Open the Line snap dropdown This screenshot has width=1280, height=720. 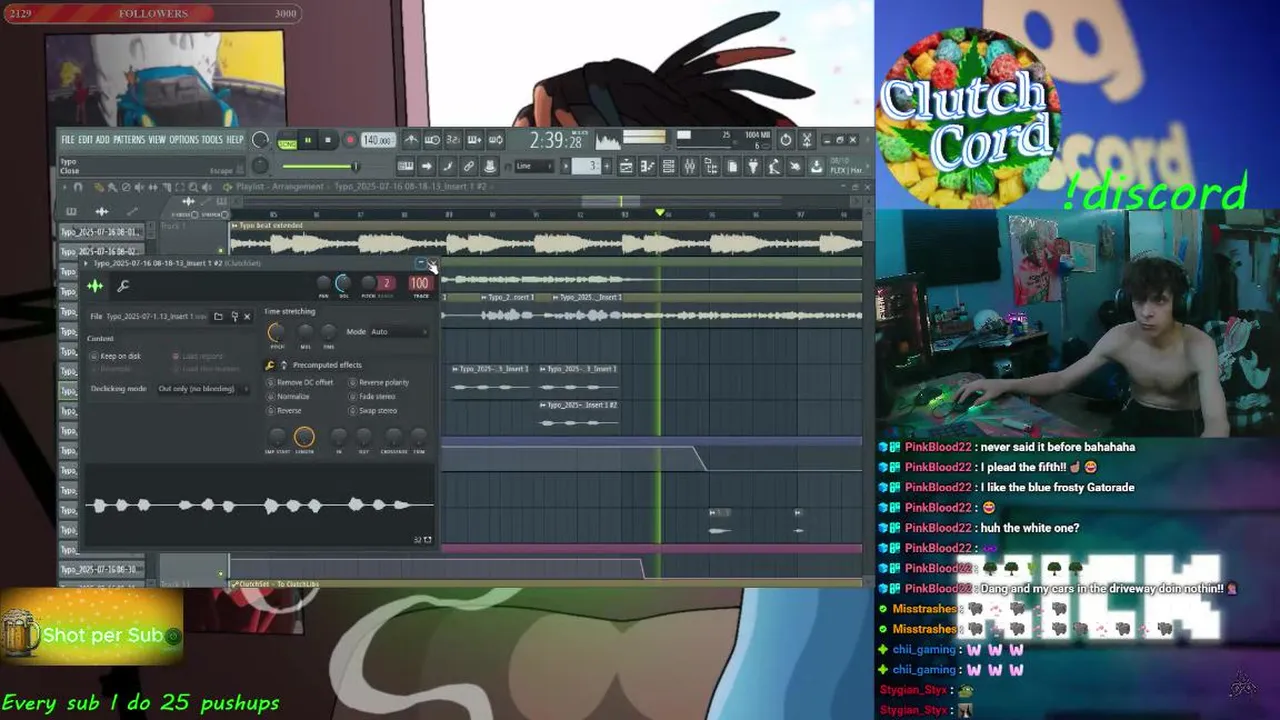535,165
